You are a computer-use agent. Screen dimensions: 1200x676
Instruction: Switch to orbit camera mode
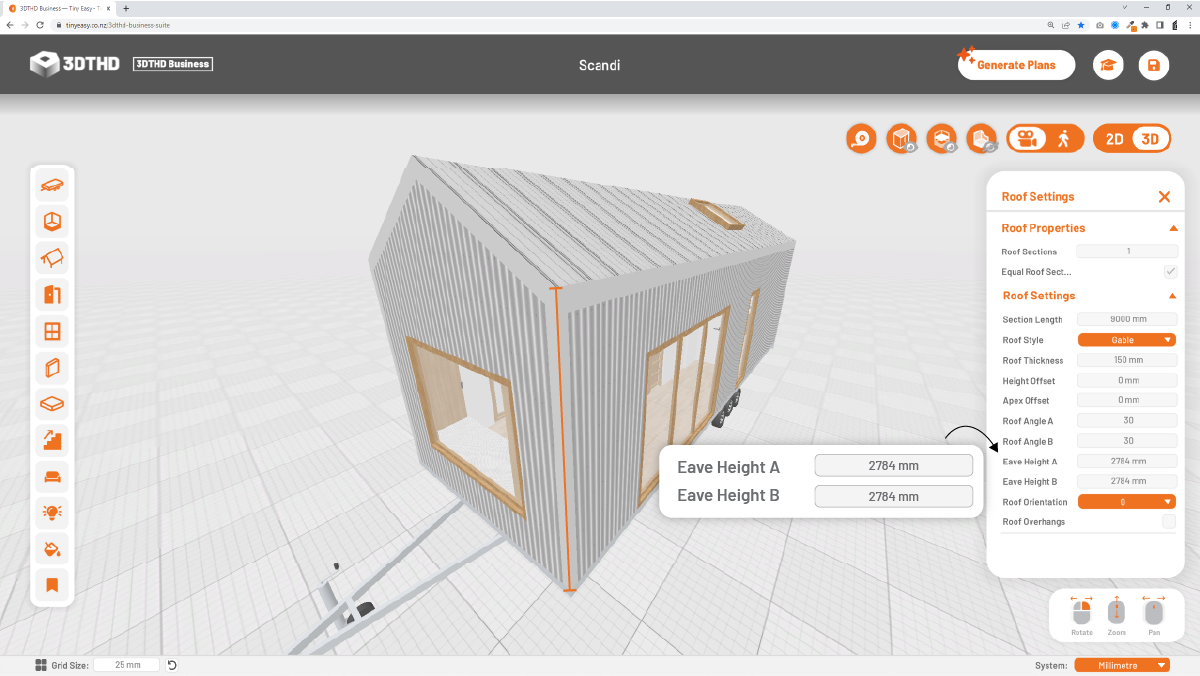(1026, 139)
